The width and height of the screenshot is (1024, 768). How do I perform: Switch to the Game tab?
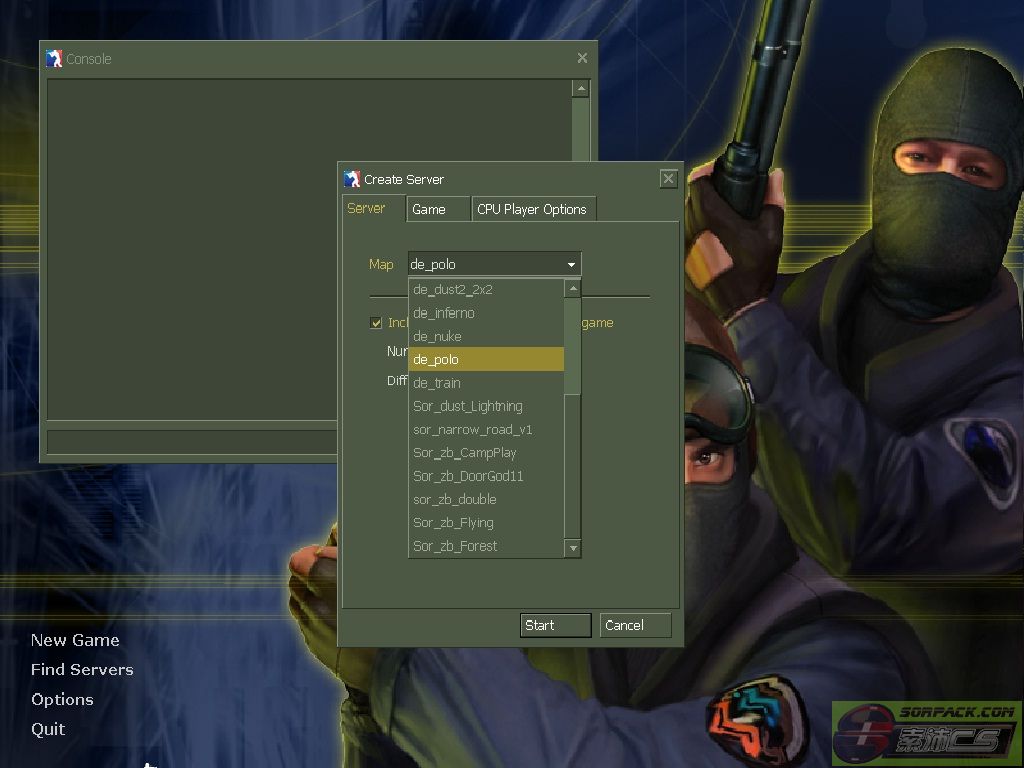[429, 209]
